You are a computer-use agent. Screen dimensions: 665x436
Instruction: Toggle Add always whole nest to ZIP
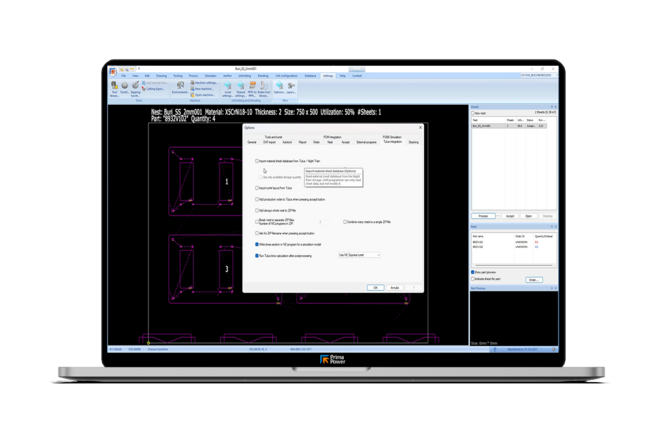click(257, 210)
